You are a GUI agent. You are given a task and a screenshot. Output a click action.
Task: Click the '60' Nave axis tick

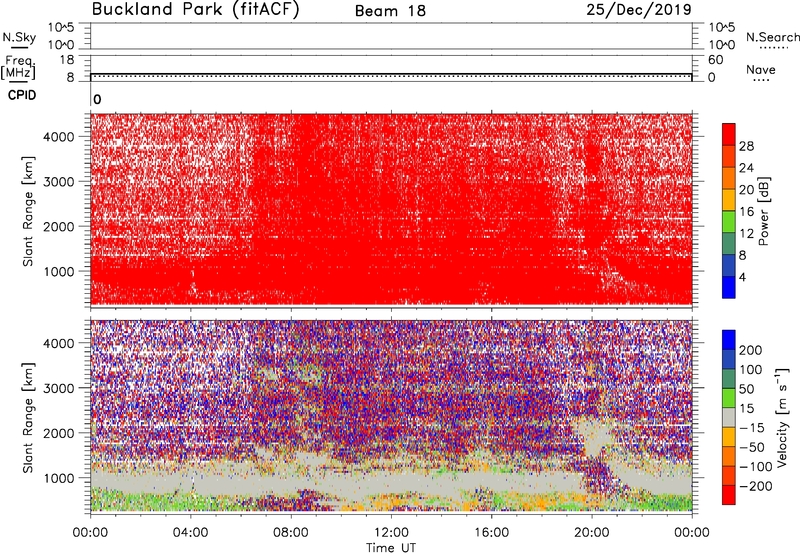pos(715,60)
